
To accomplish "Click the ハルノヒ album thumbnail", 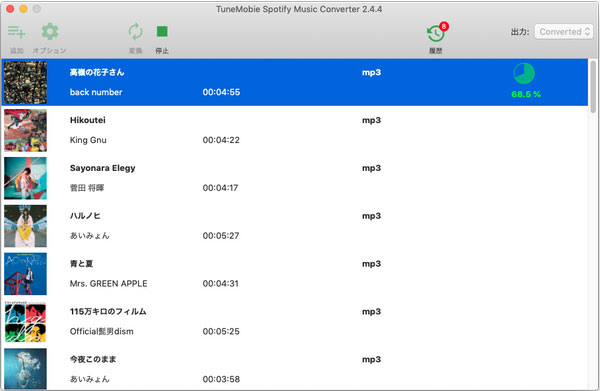I will [25, 226].
